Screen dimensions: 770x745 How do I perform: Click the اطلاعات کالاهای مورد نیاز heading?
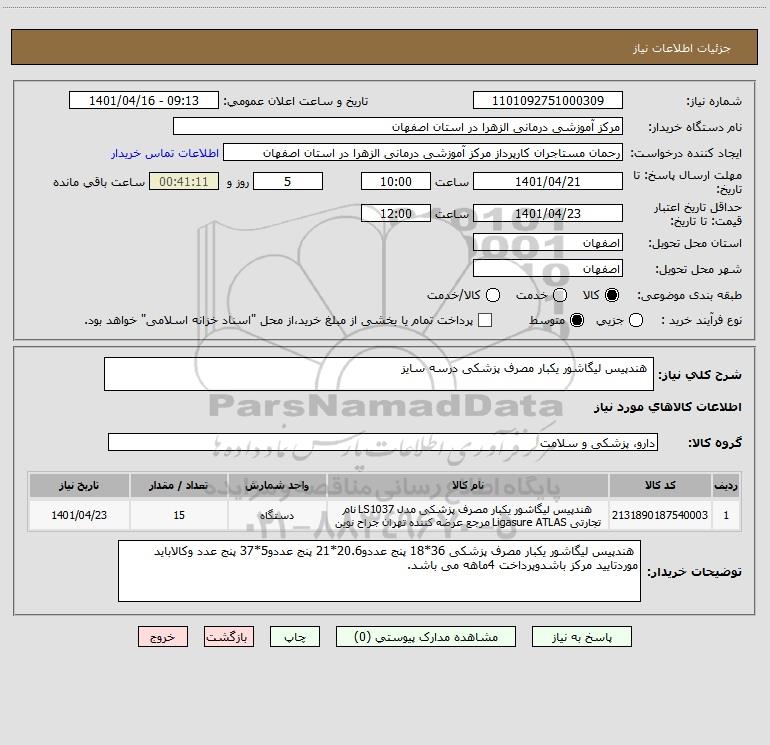(x=668, y=407)
